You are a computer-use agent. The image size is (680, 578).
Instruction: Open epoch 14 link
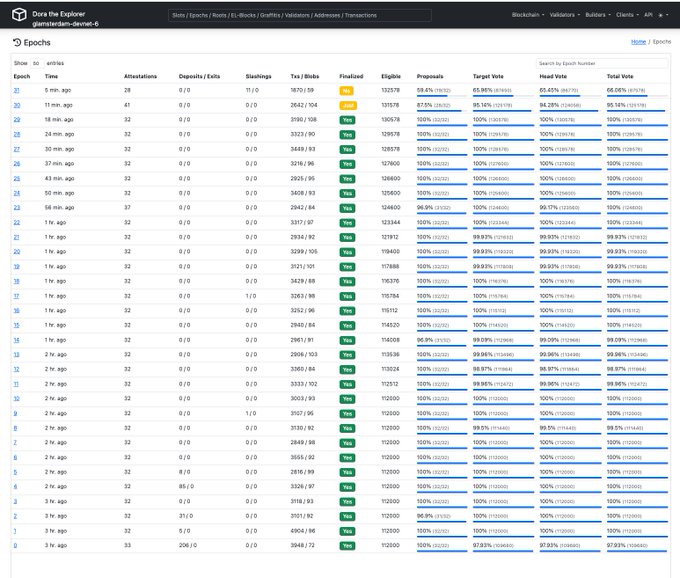pos(16,340)
